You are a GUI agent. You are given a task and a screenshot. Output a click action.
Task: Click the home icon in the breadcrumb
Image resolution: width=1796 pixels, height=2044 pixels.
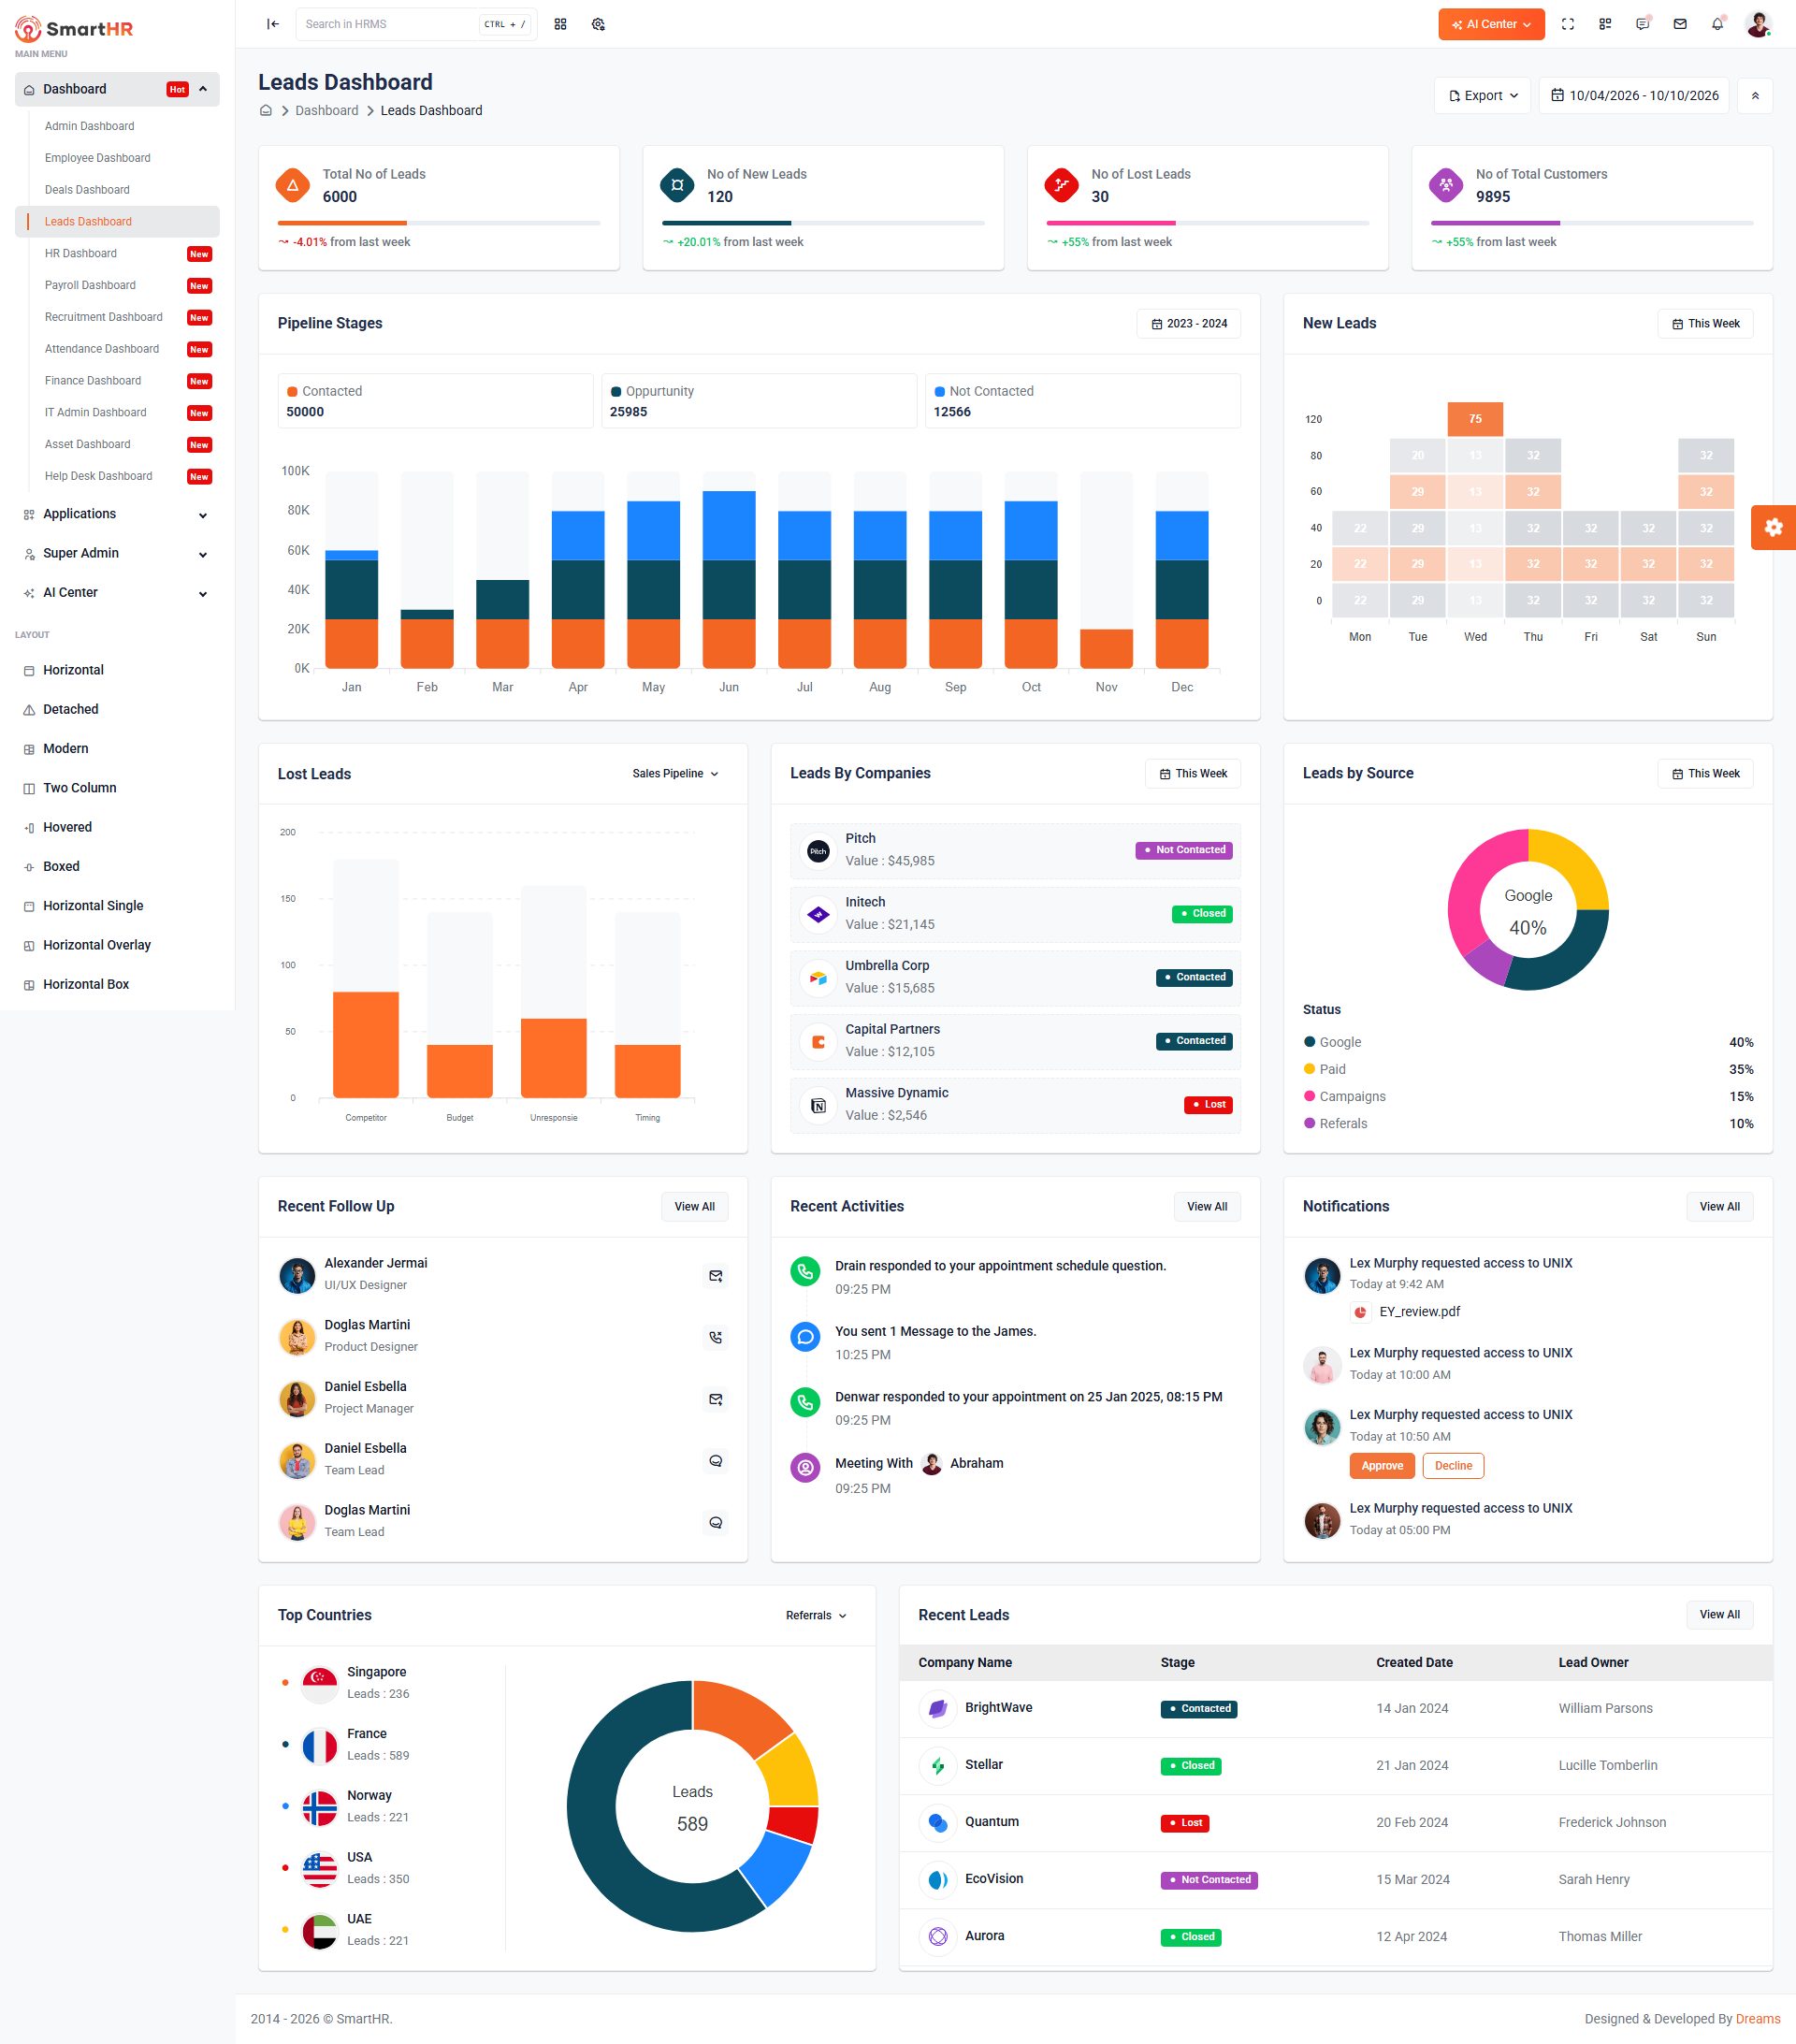point(266,110)
